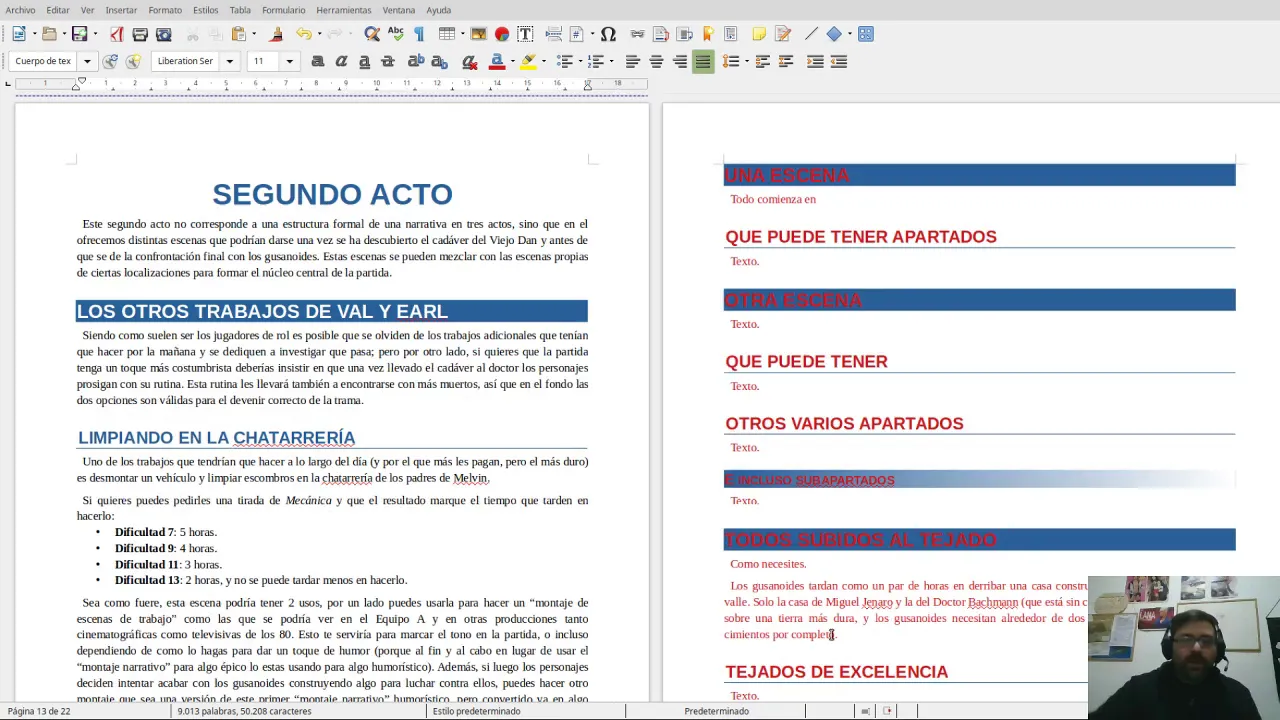Open the New document dropdown arrow

(x=34, y=34)
